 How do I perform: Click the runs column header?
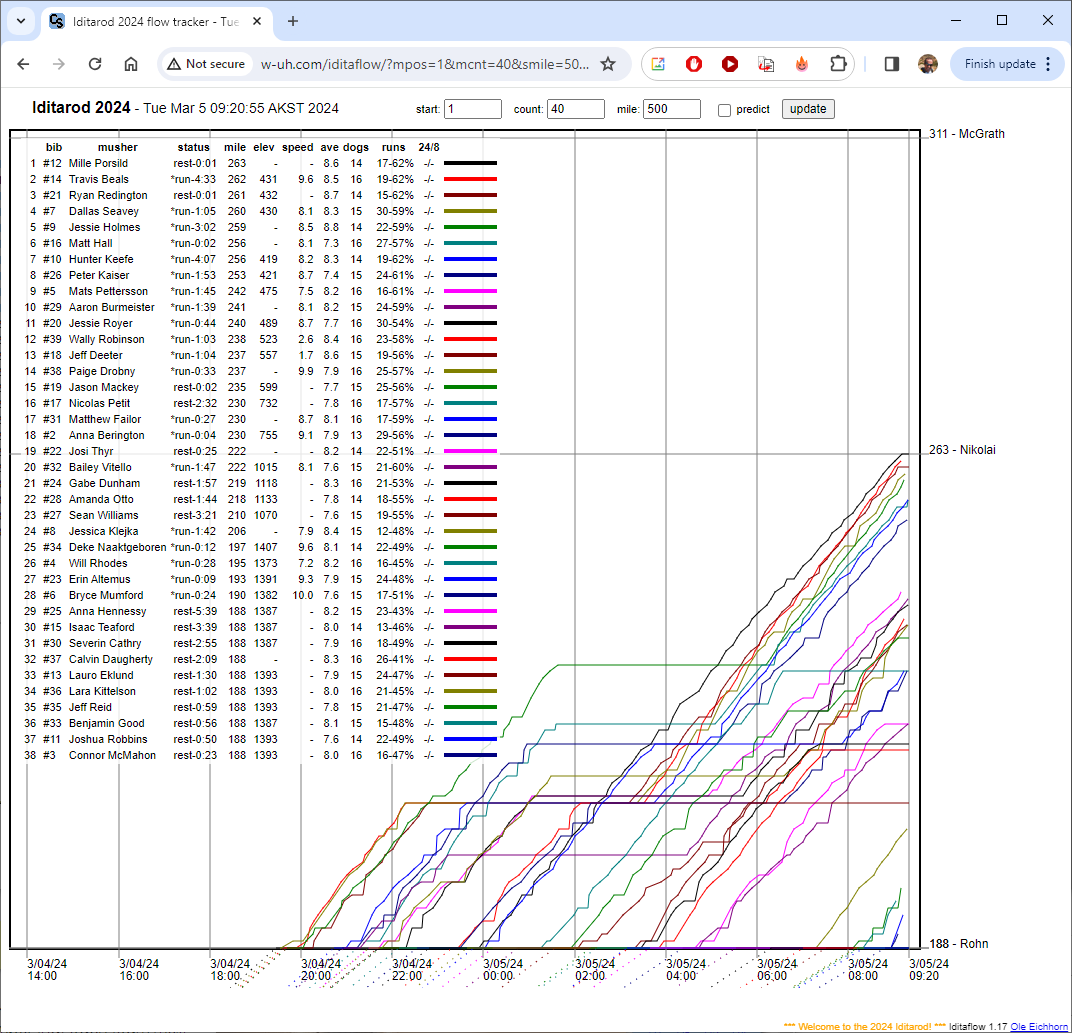[393, 147]
